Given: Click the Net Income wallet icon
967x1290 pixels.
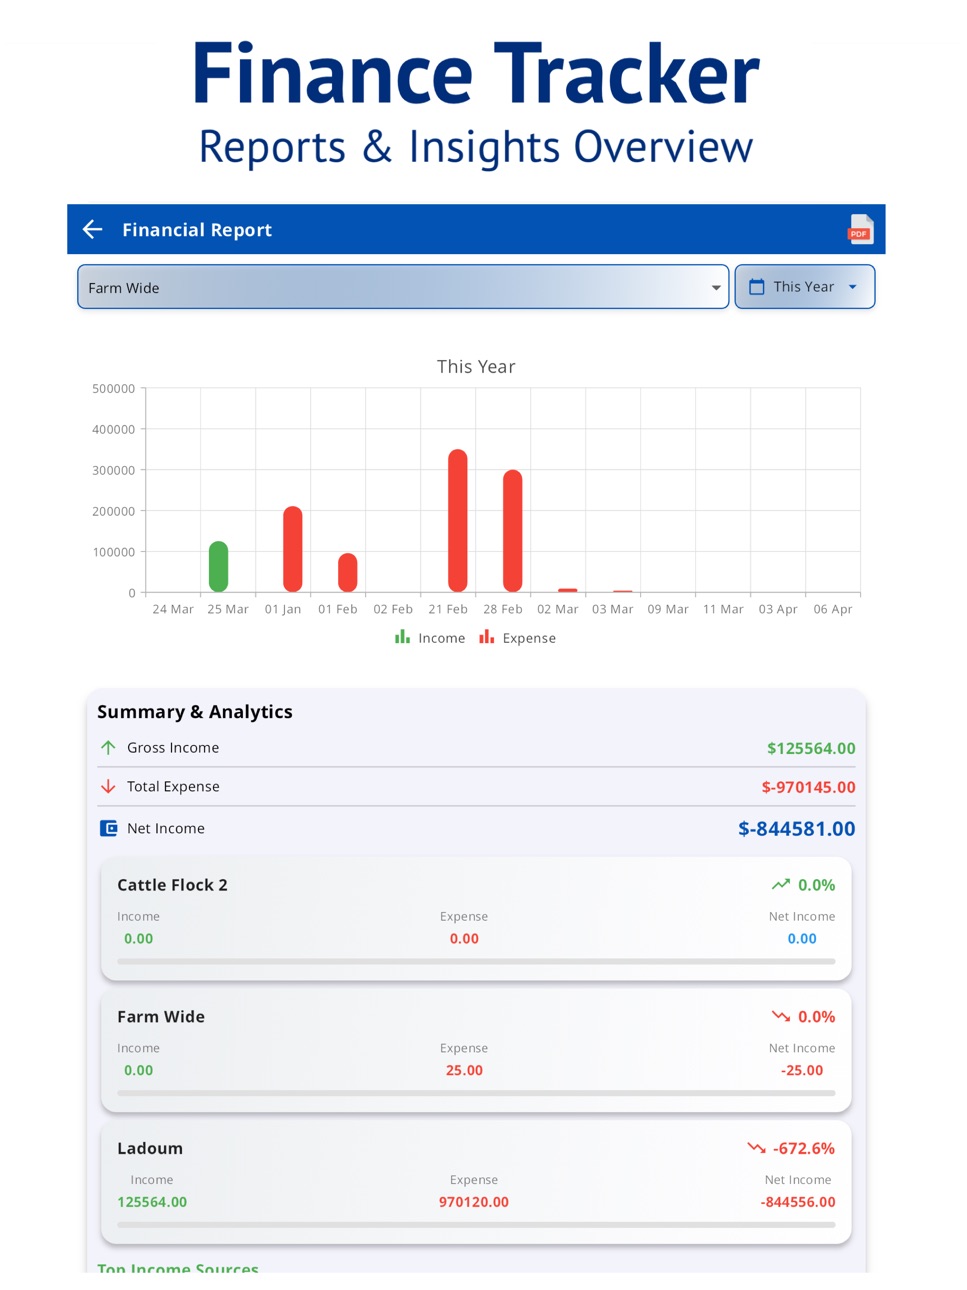Looking at the screenshot, I should click(108, 828).
